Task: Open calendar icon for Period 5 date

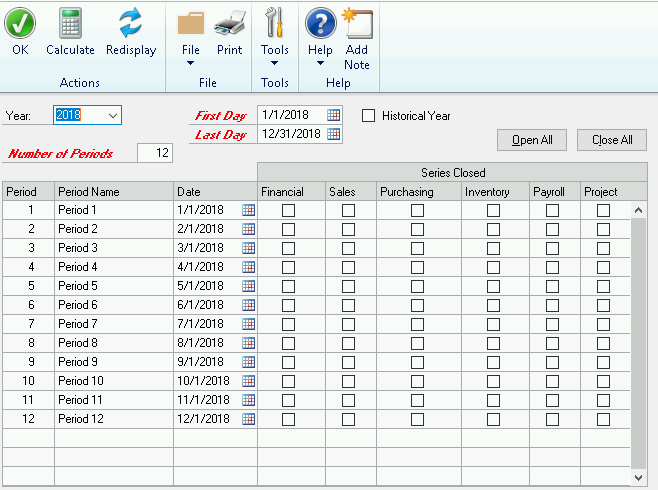Action: [x=248, y=286]
